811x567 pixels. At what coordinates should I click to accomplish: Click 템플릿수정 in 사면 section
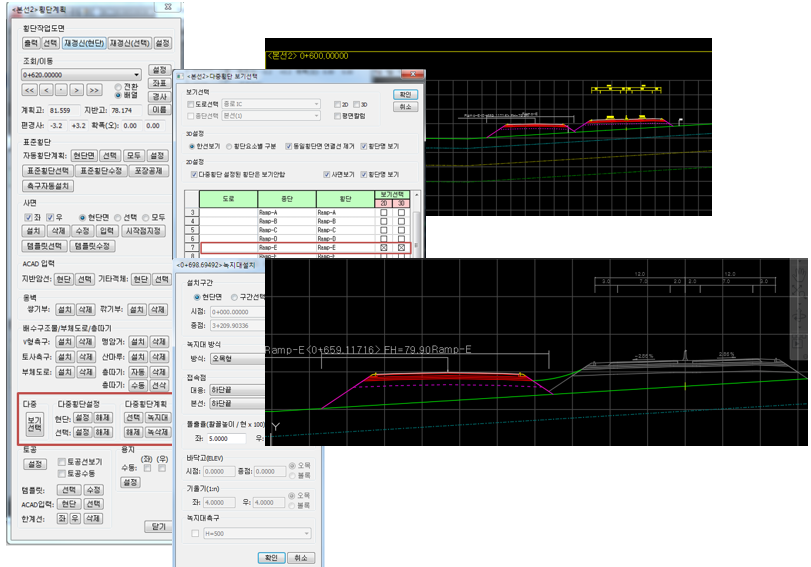(x=92, y=246)
